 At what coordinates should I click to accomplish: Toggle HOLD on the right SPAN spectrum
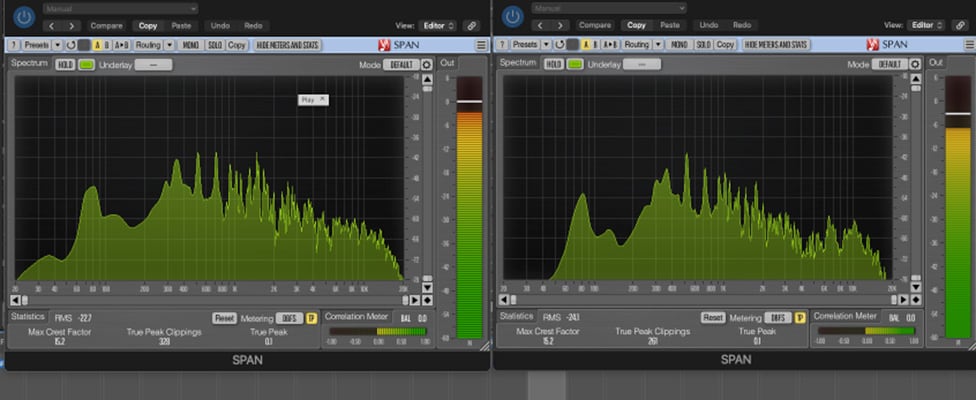553,65
